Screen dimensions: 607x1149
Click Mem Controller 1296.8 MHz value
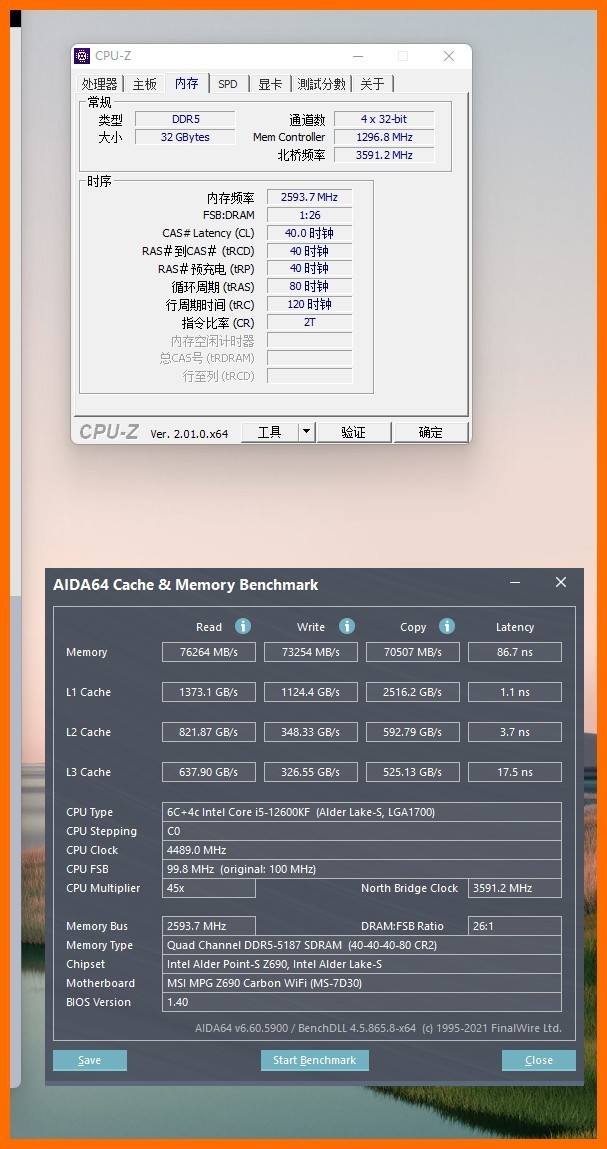coord(384,137)
